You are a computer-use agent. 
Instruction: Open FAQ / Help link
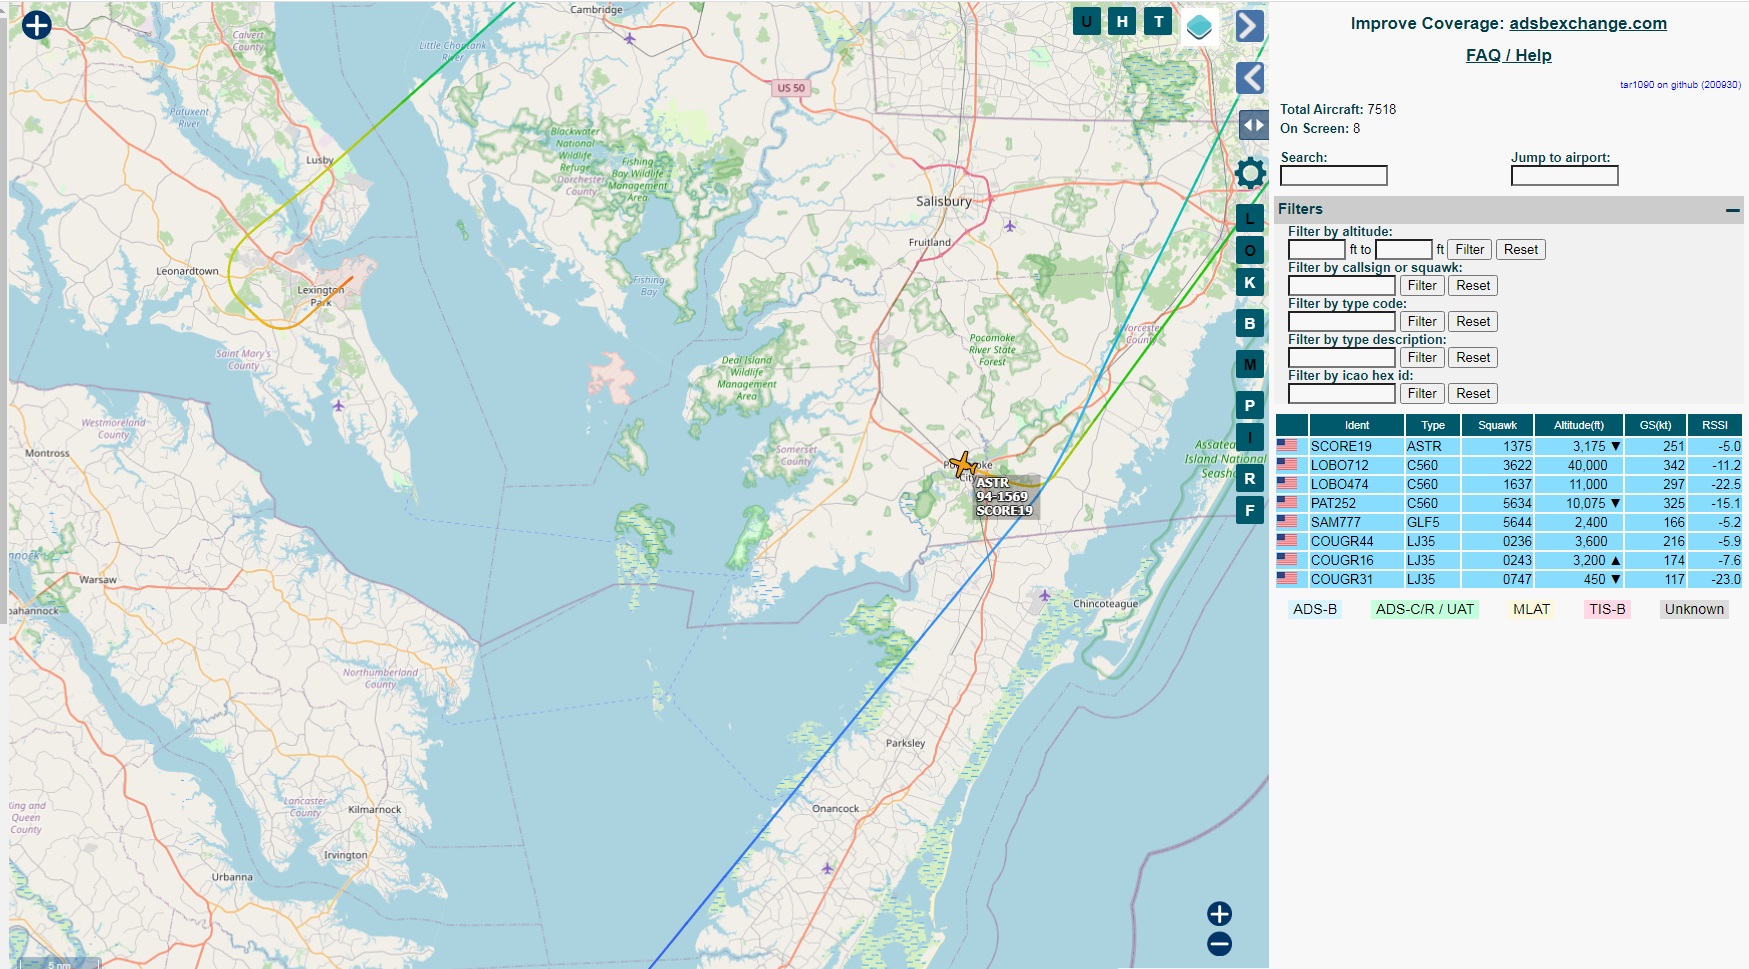click(1509, 55)
